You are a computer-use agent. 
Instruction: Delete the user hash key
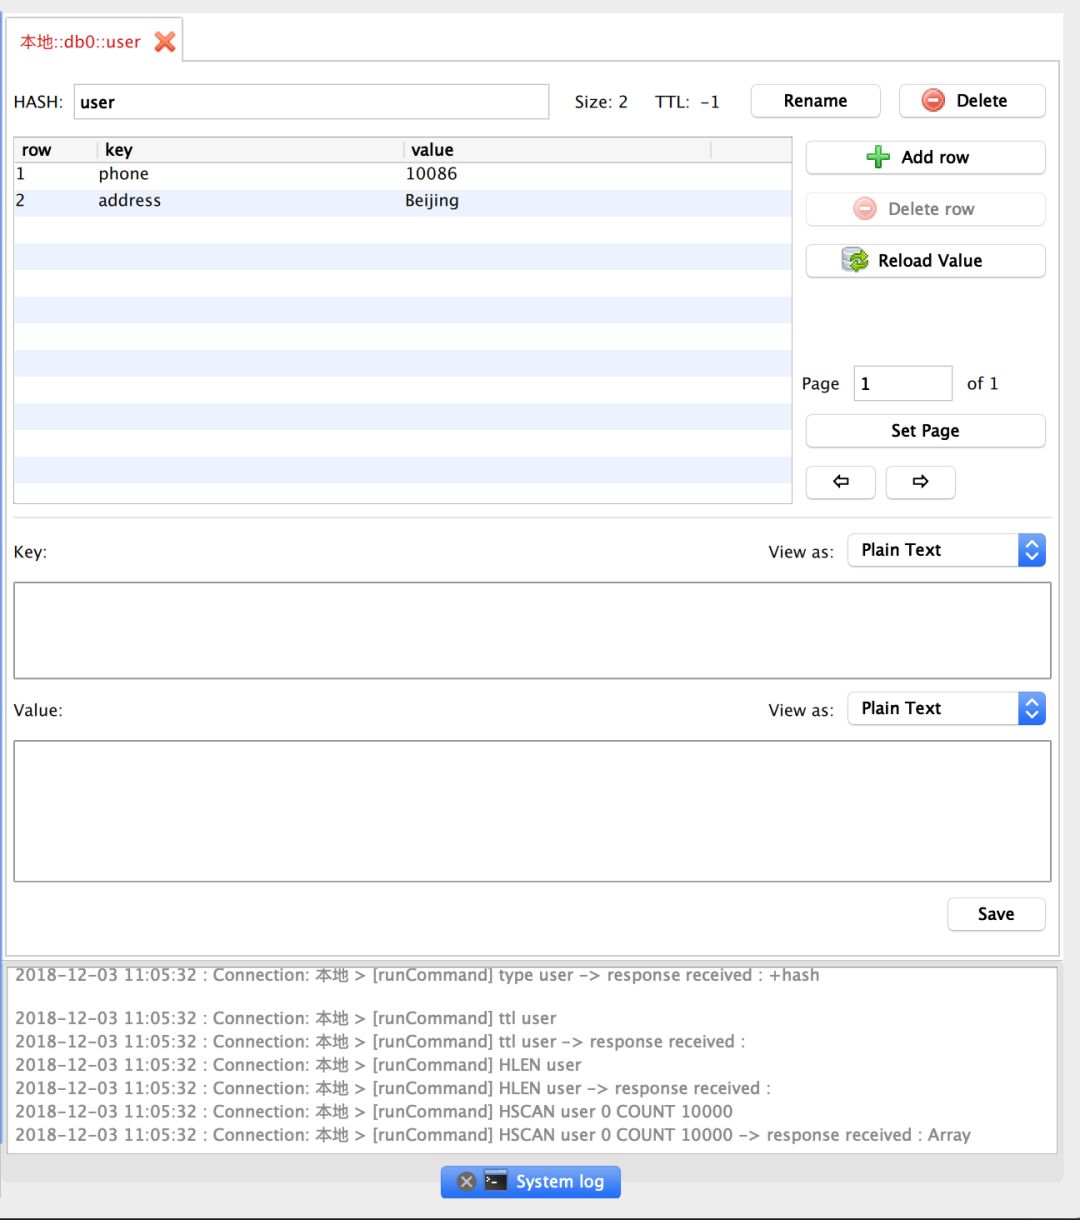tap(971, 101)
